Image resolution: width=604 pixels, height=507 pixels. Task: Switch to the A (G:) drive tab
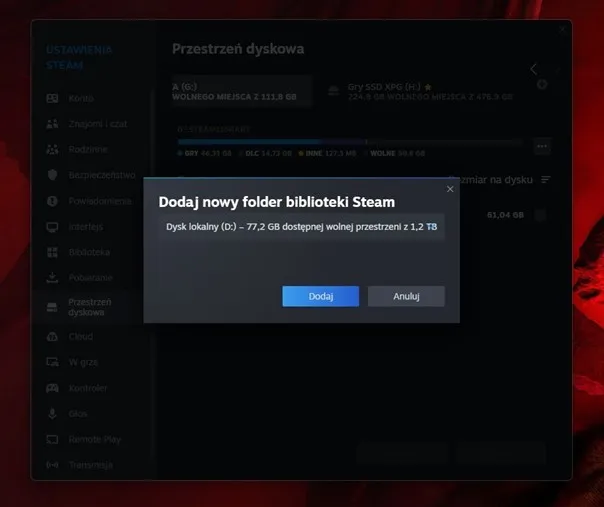pyautogui.click(x=241, y=91)
